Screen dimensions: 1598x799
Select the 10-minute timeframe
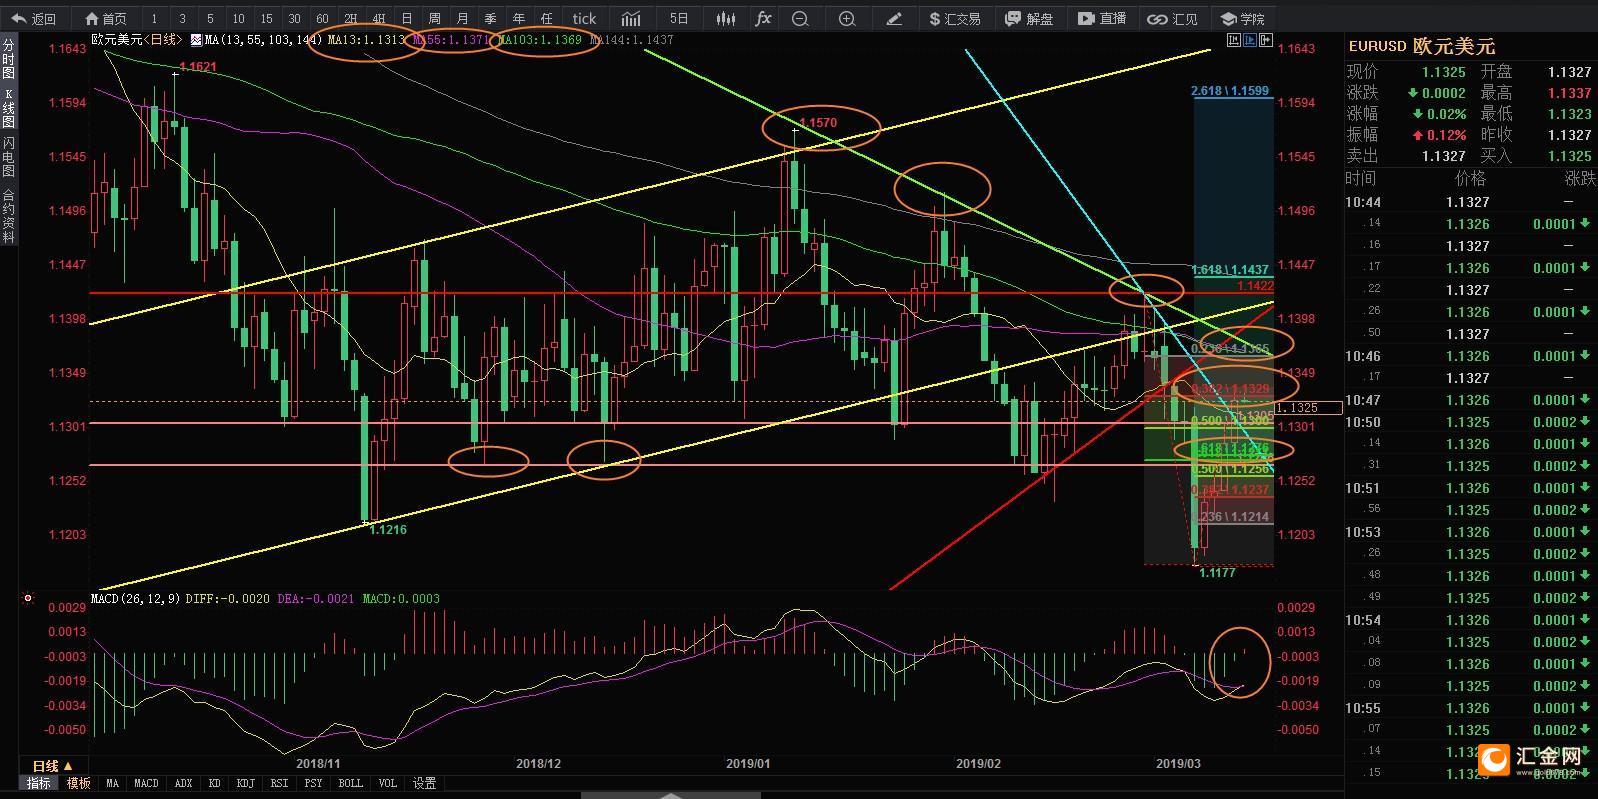point(238,18)
